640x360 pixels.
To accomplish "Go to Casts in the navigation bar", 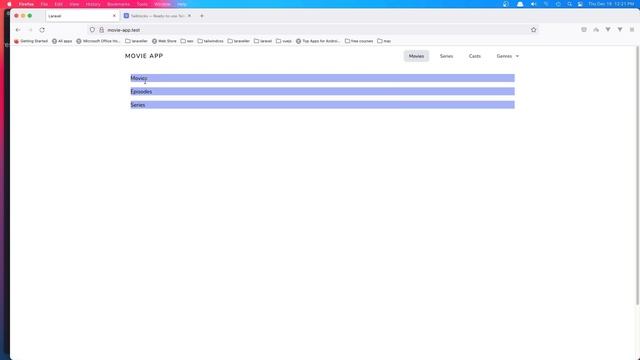I will pos(475,56).
